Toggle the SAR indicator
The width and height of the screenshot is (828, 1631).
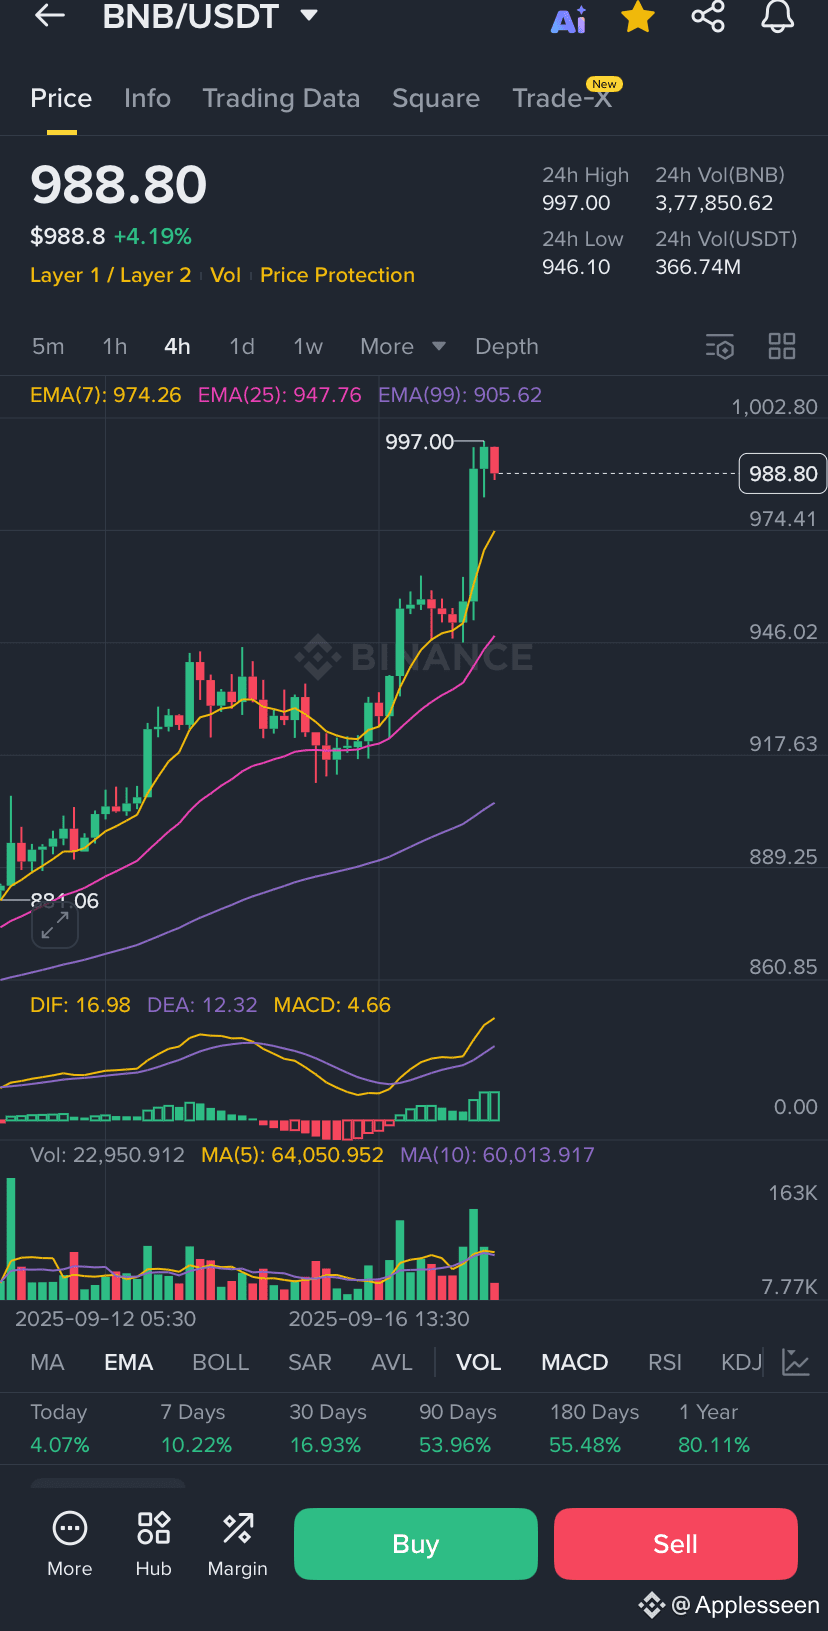pyautogui.click(x=310, y=1362)
